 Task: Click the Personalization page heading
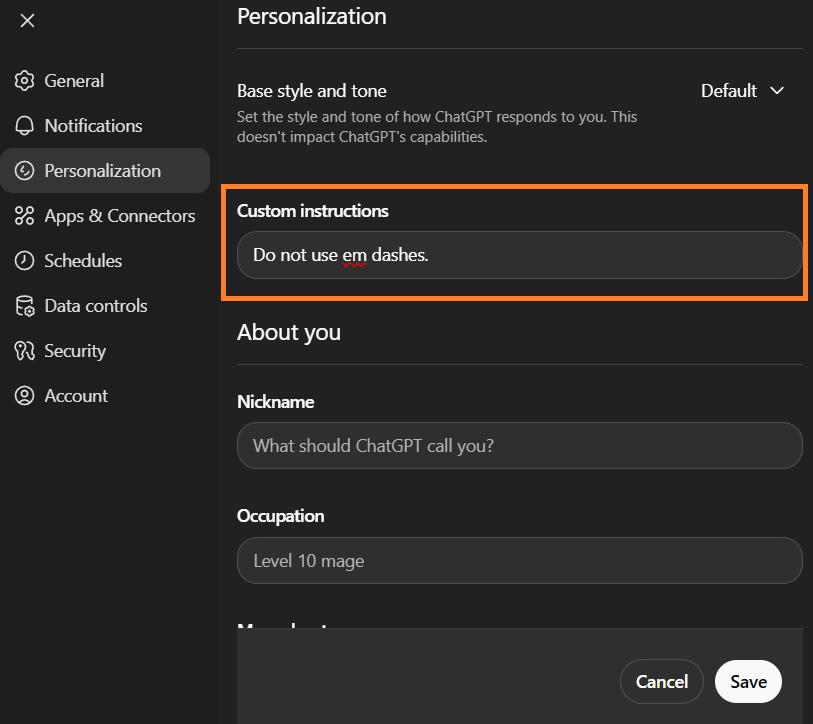[x=312, y=17]
